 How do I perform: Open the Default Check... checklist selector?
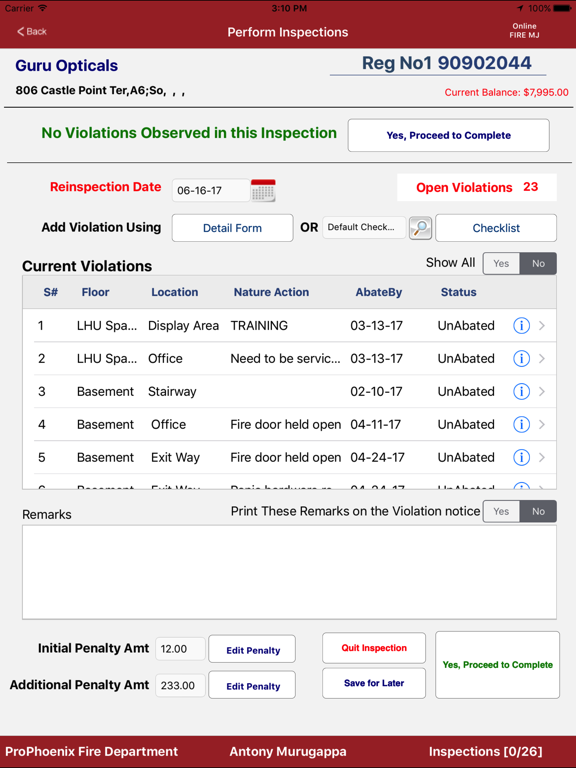pos(364,227)
